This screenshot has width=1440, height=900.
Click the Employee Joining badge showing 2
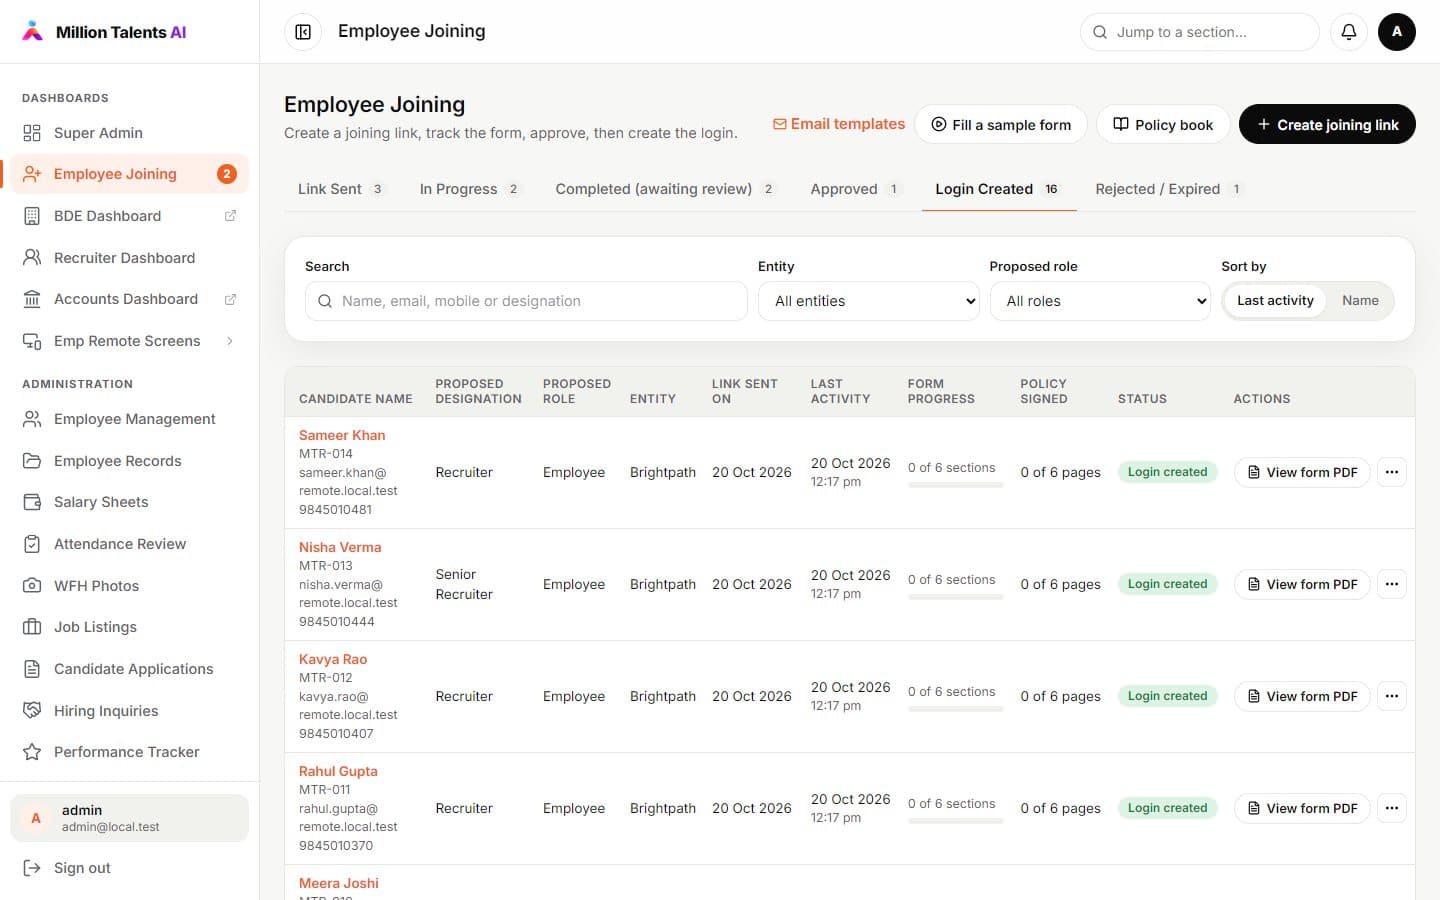(x=227, y=174)
